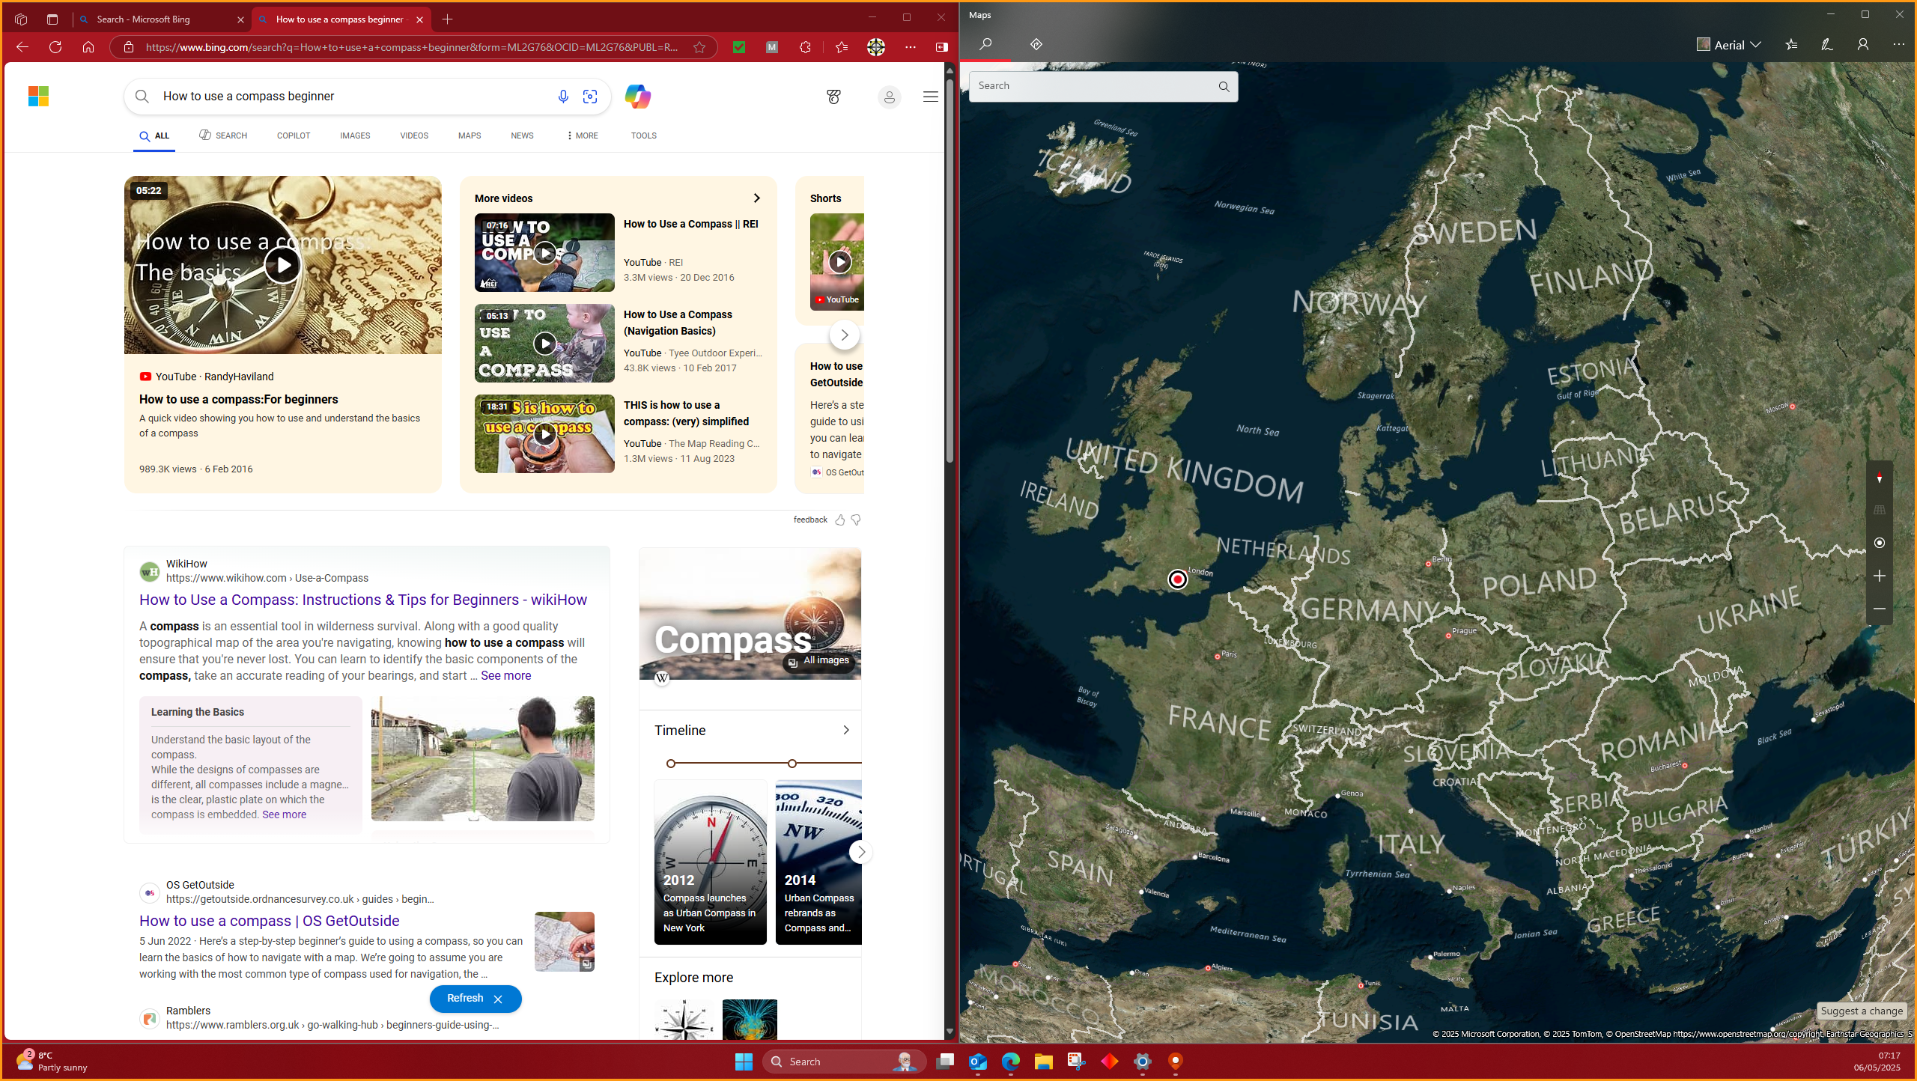
Task: Open Edge Settings and more menu
Action: 910,47
